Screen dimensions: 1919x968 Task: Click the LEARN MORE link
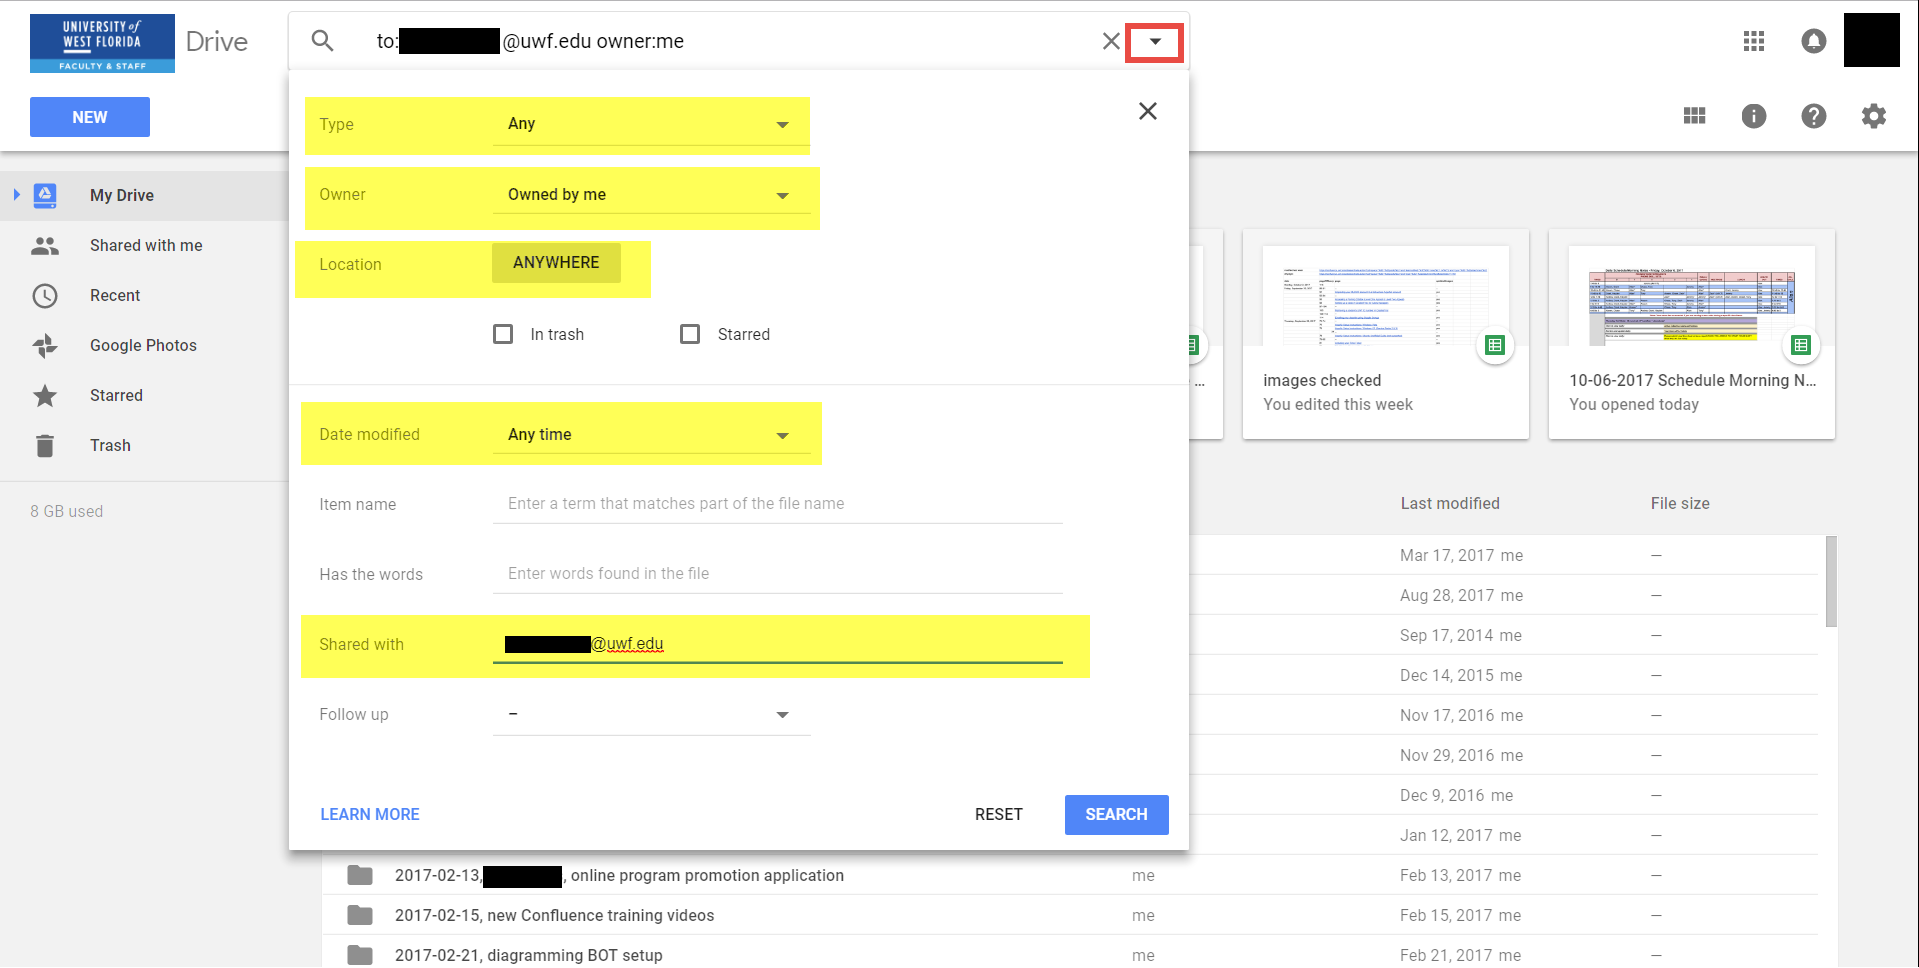[370, 814]
